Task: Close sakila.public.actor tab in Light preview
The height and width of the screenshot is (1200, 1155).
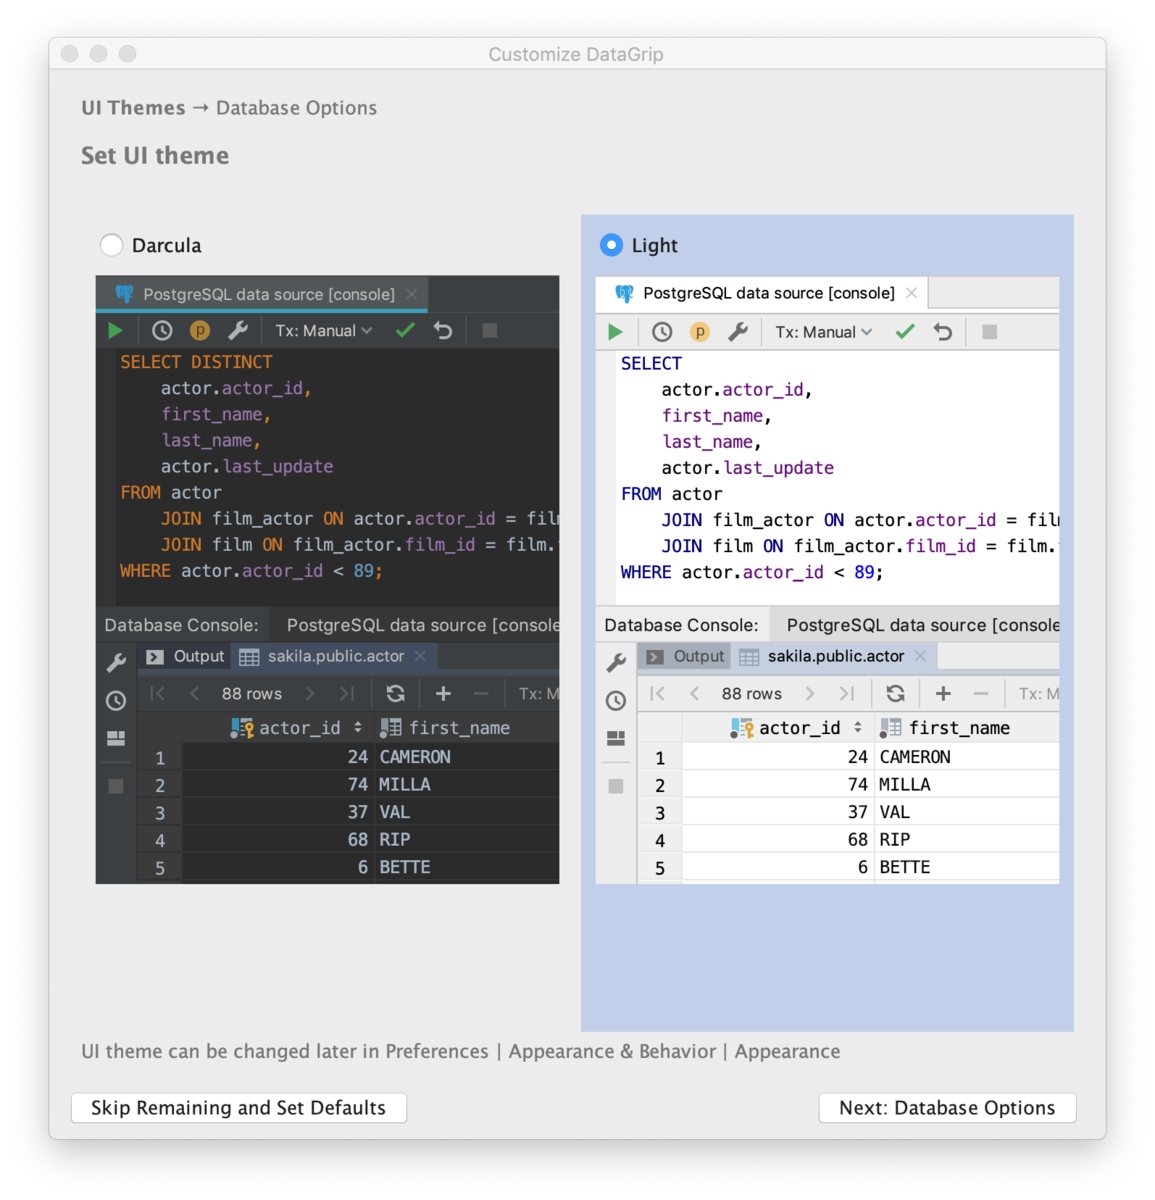Action: [x=920, y=656]
